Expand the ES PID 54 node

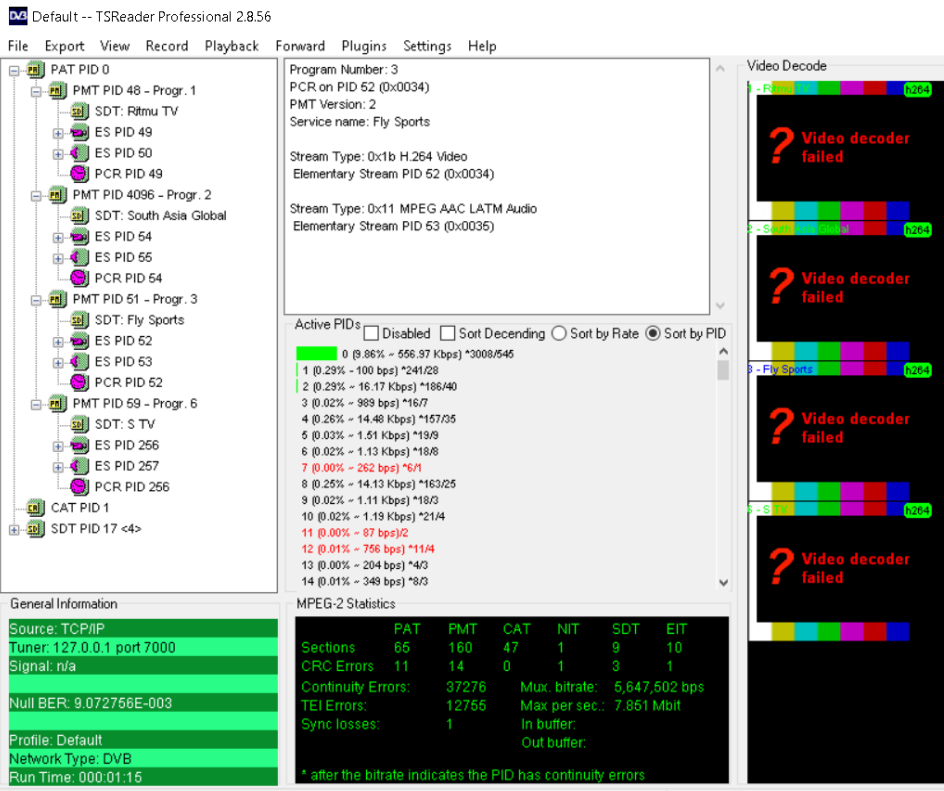58,238
